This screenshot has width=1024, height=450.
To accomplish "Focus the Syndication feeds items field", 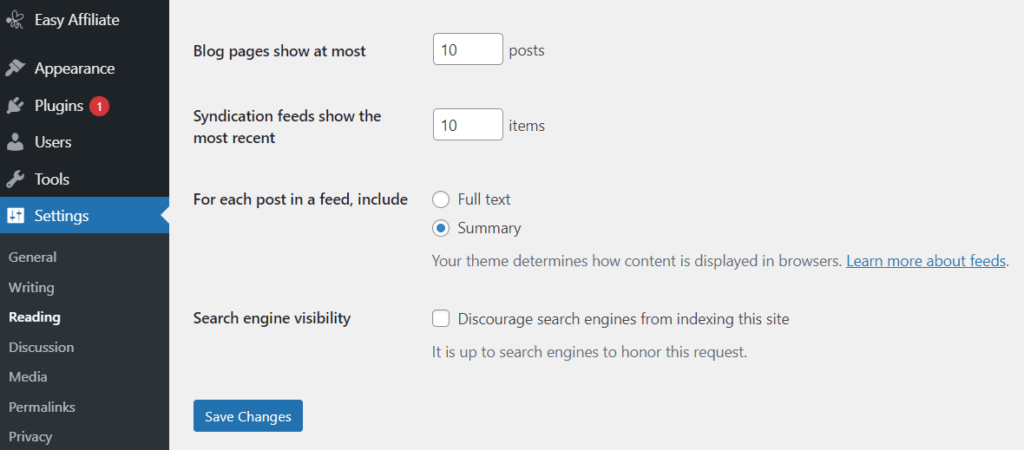I will point(468,125).
